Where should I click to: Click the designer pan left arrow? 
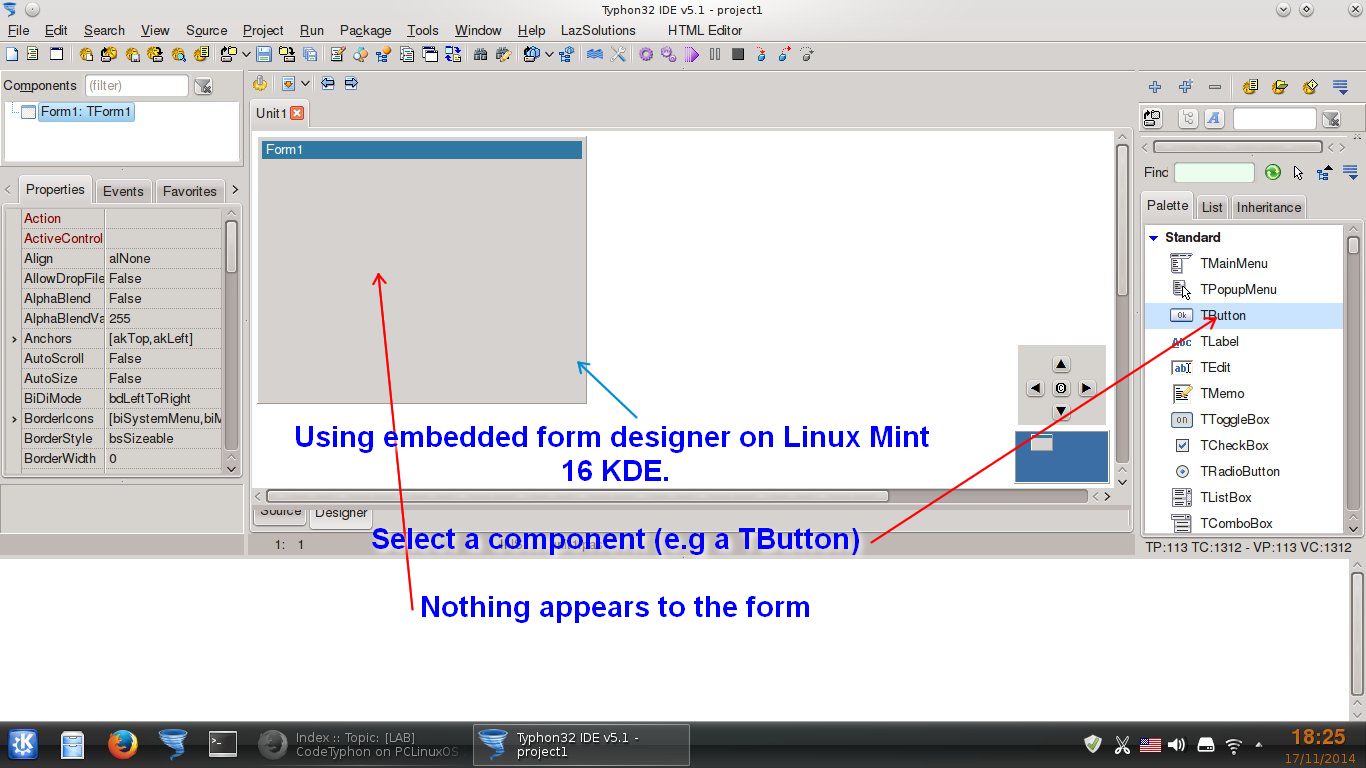tap(1036, 388)
